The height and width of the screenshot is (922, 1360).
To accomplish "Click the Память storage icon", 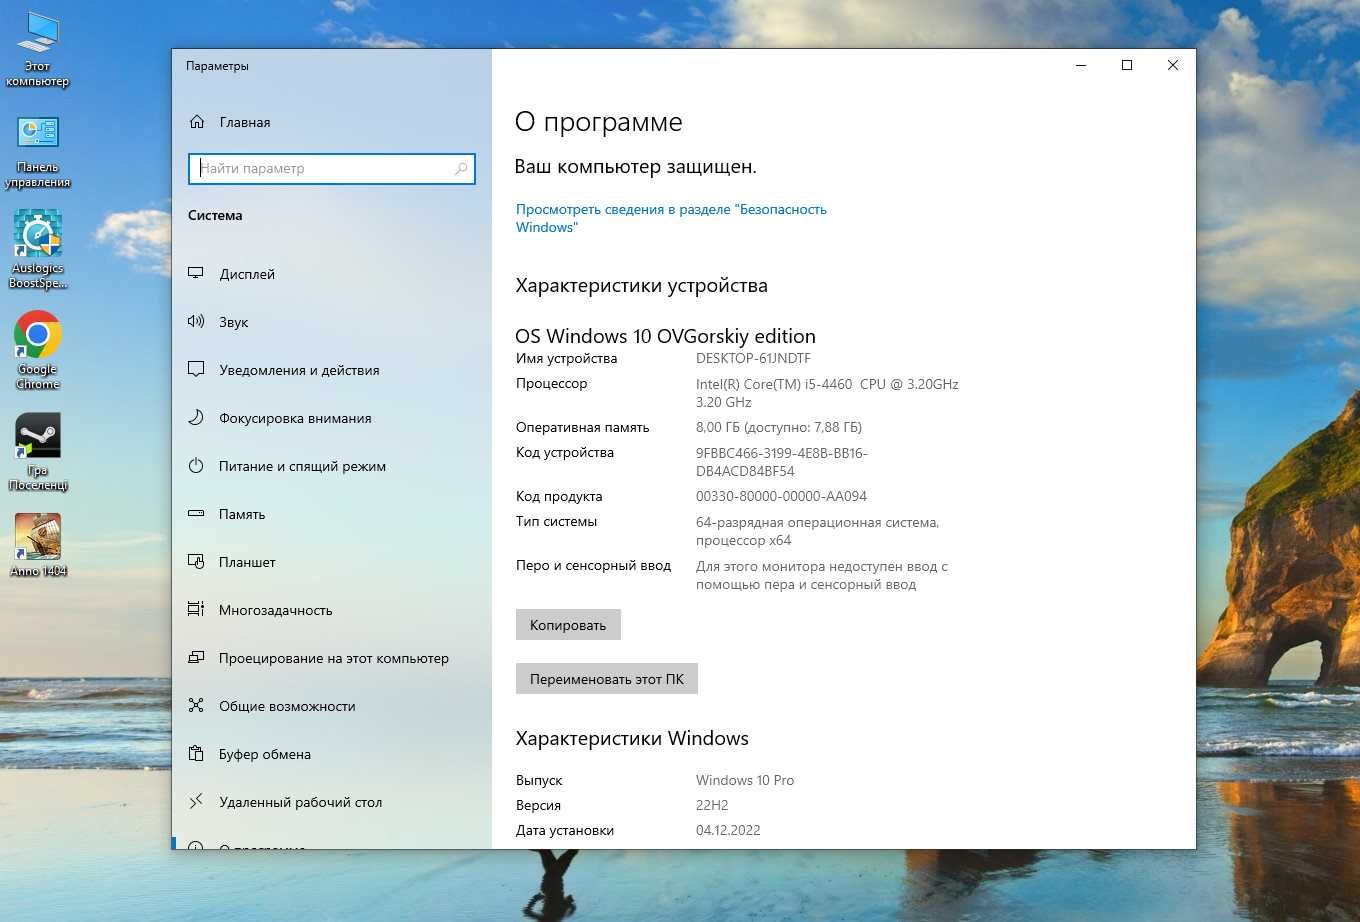I will click(196, 514).
